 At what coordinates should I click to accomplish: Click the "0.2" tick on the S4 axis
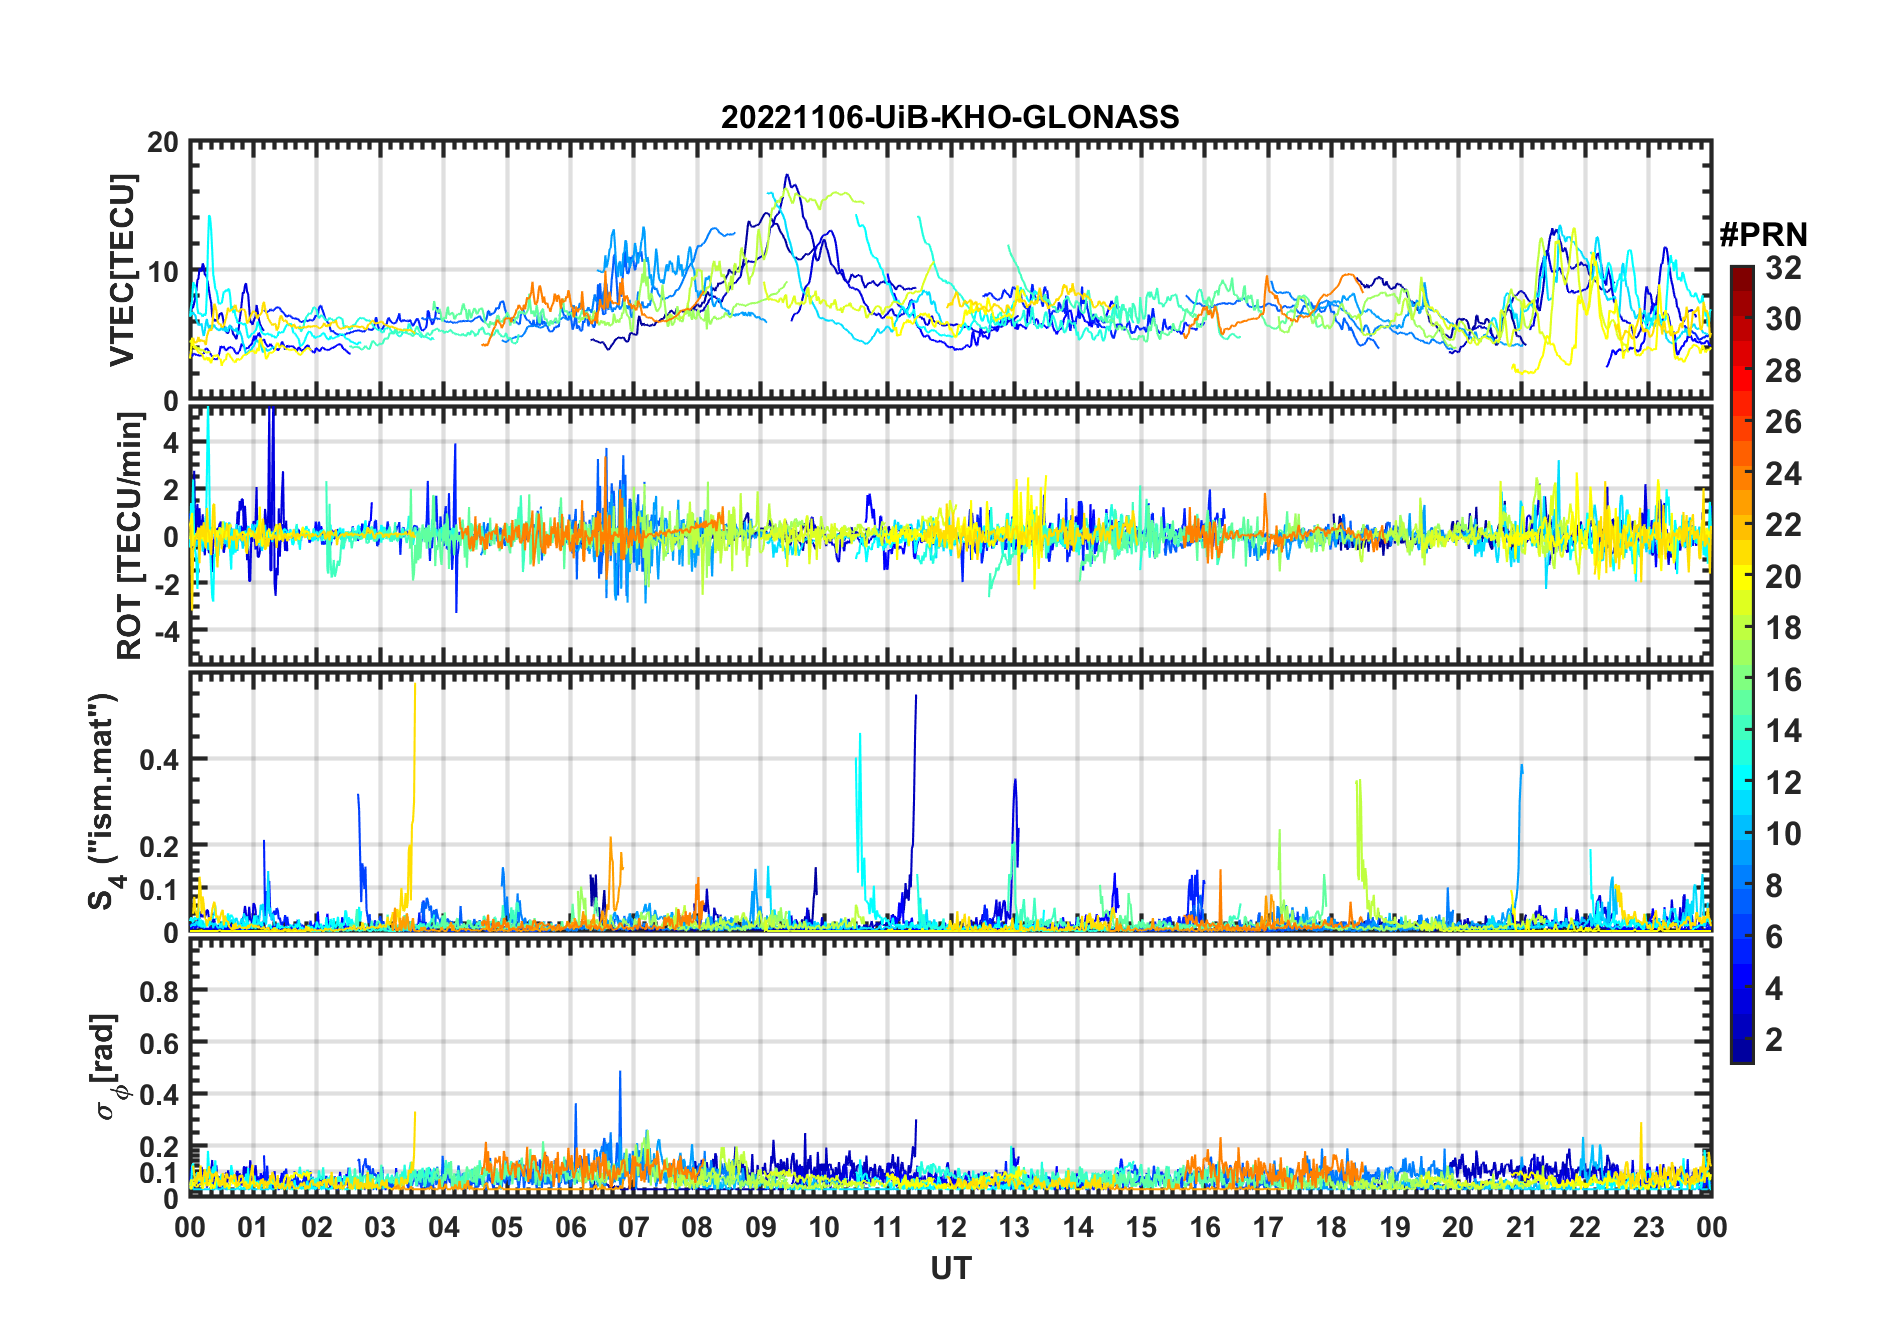159,846
